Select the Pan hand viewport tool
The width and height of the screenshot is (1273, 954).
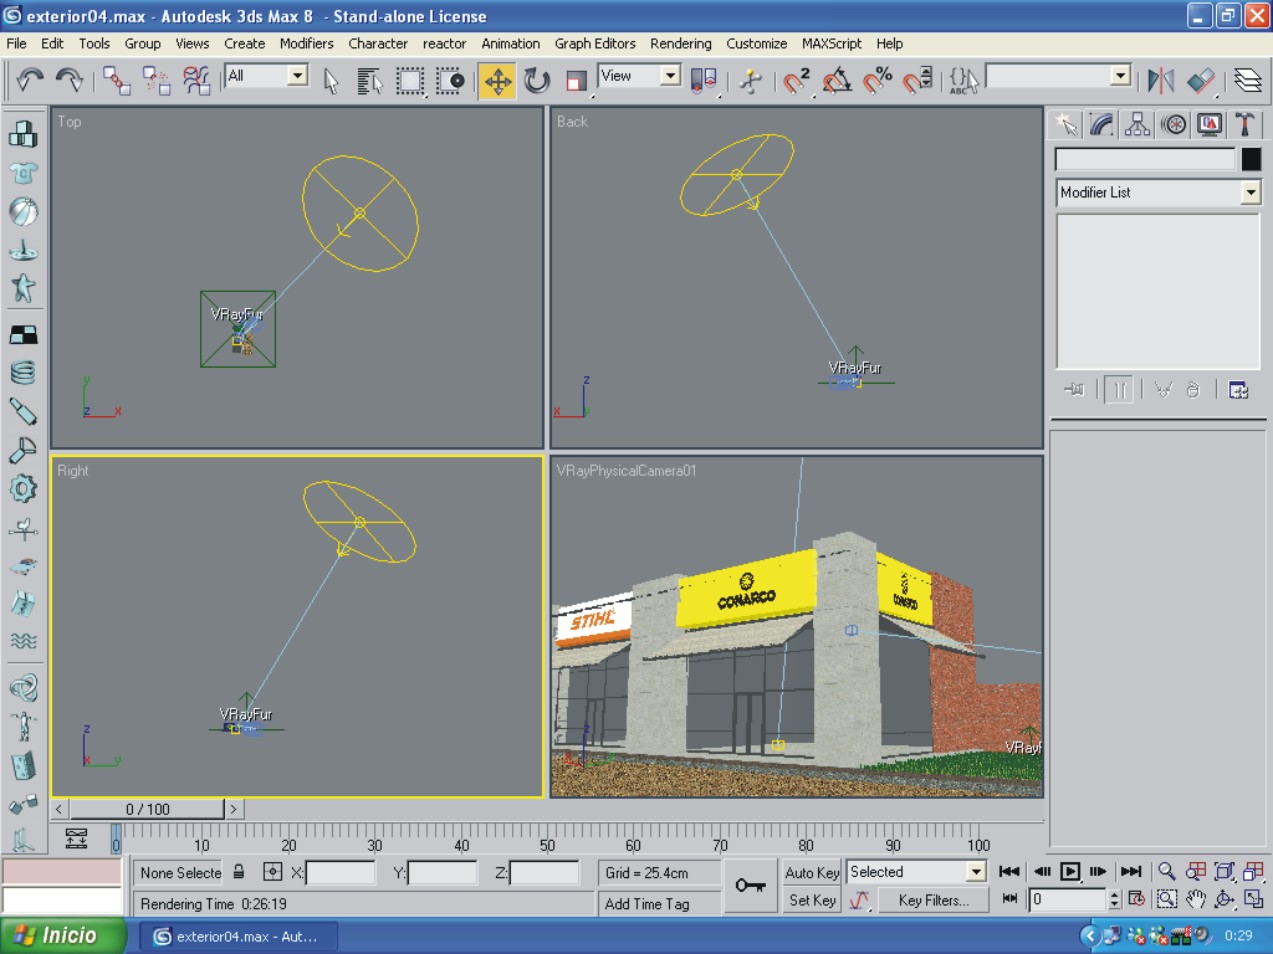(1195, 899)
